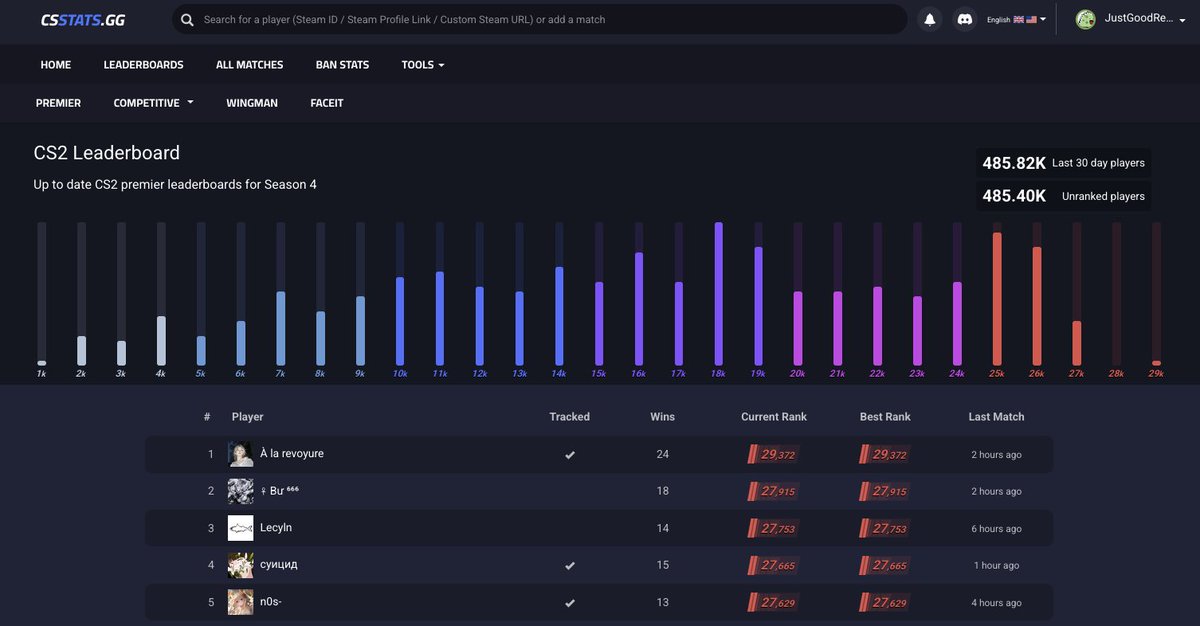Switch to the PREMIER tab
Viewport: 1200px width, 626px height.
pos(58,102)
